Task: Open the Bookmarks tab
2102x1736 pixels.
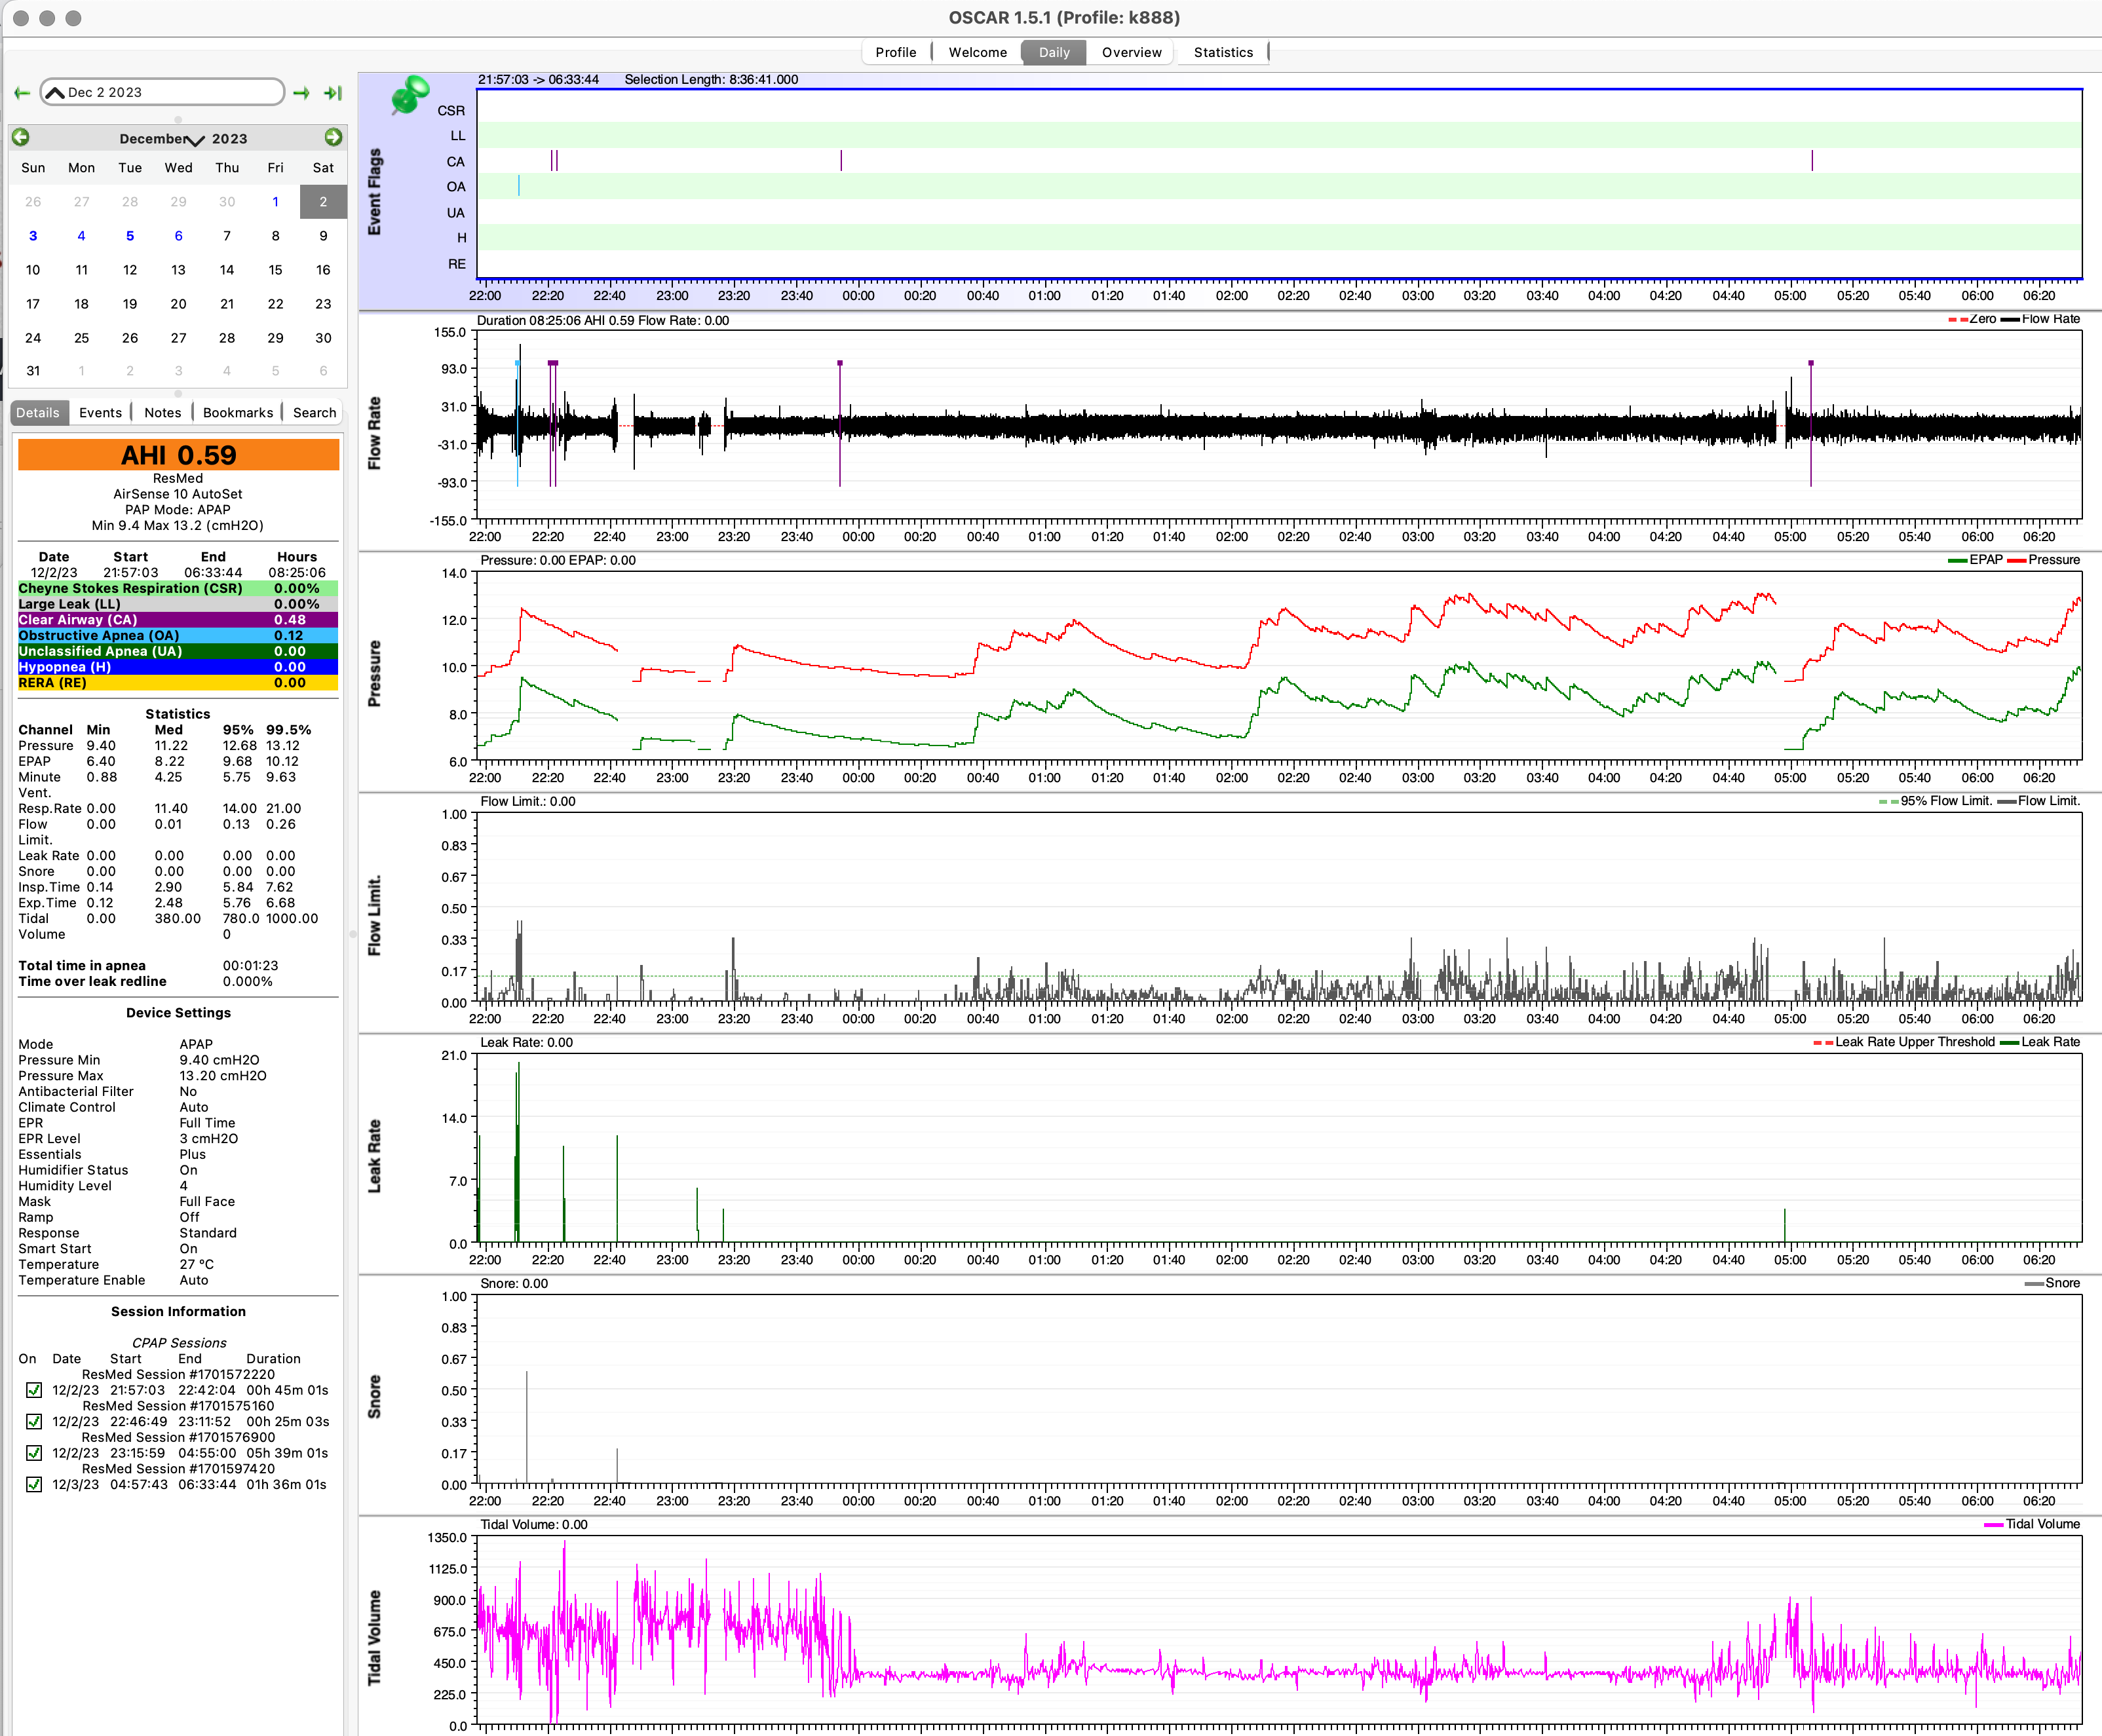Action: tap(238, 413)
